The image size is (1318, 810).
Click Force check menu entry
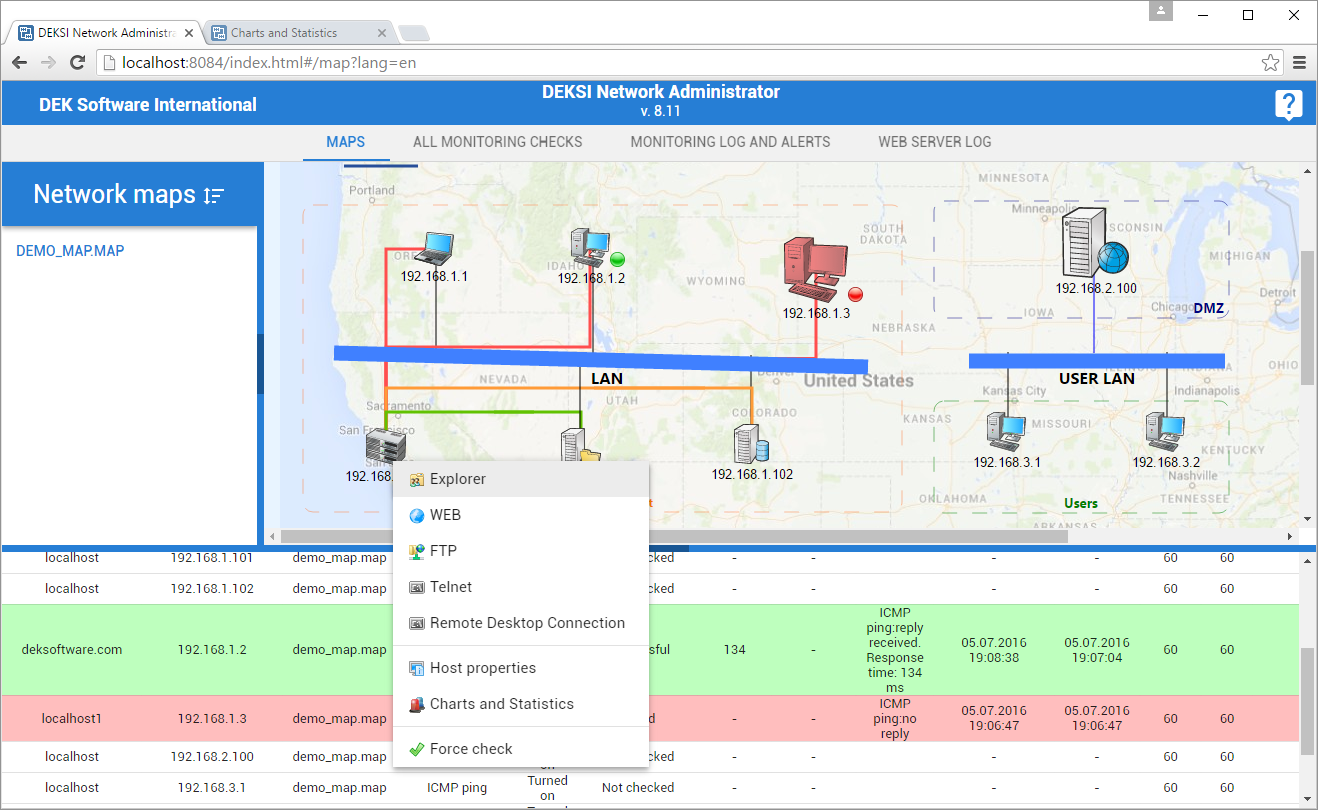(471, 749)
